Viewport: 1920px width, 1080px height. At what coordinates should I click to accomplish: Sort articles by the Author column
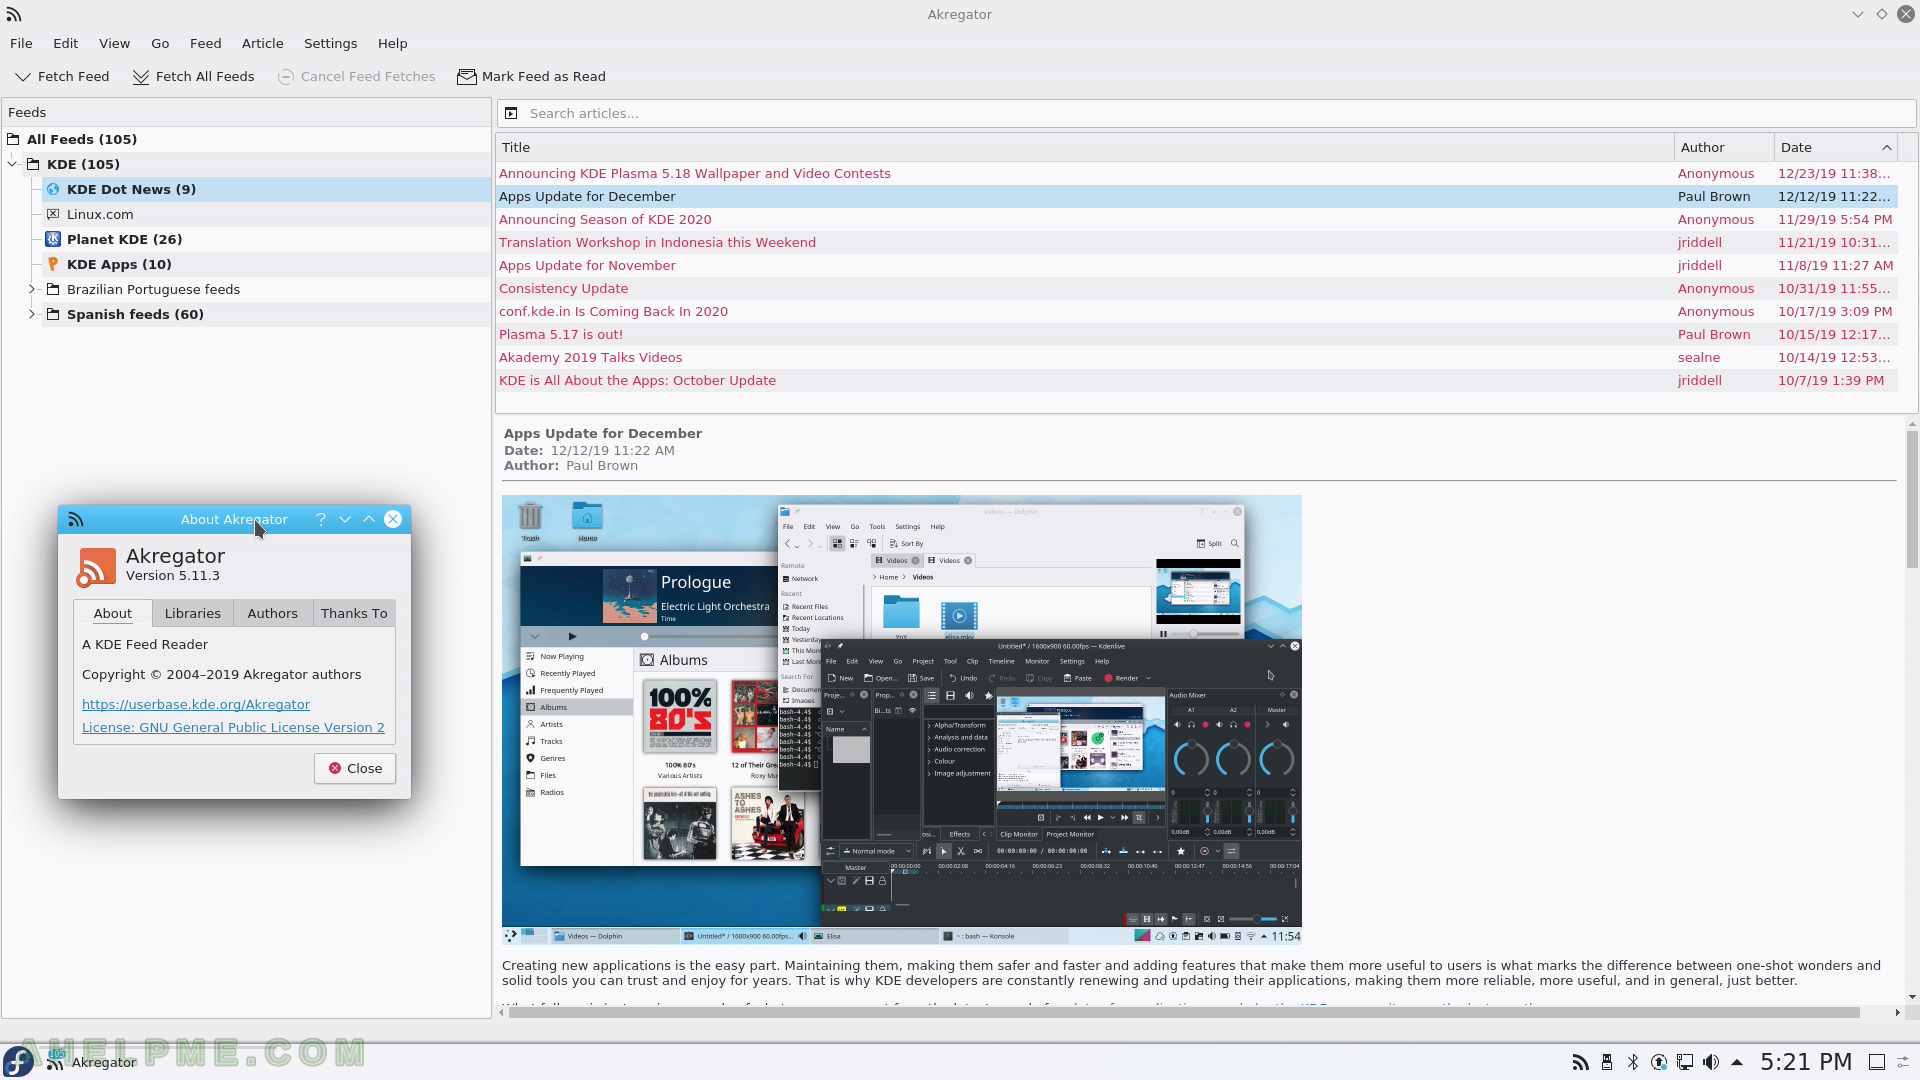pyautogui.click(x=1724, y=147)
